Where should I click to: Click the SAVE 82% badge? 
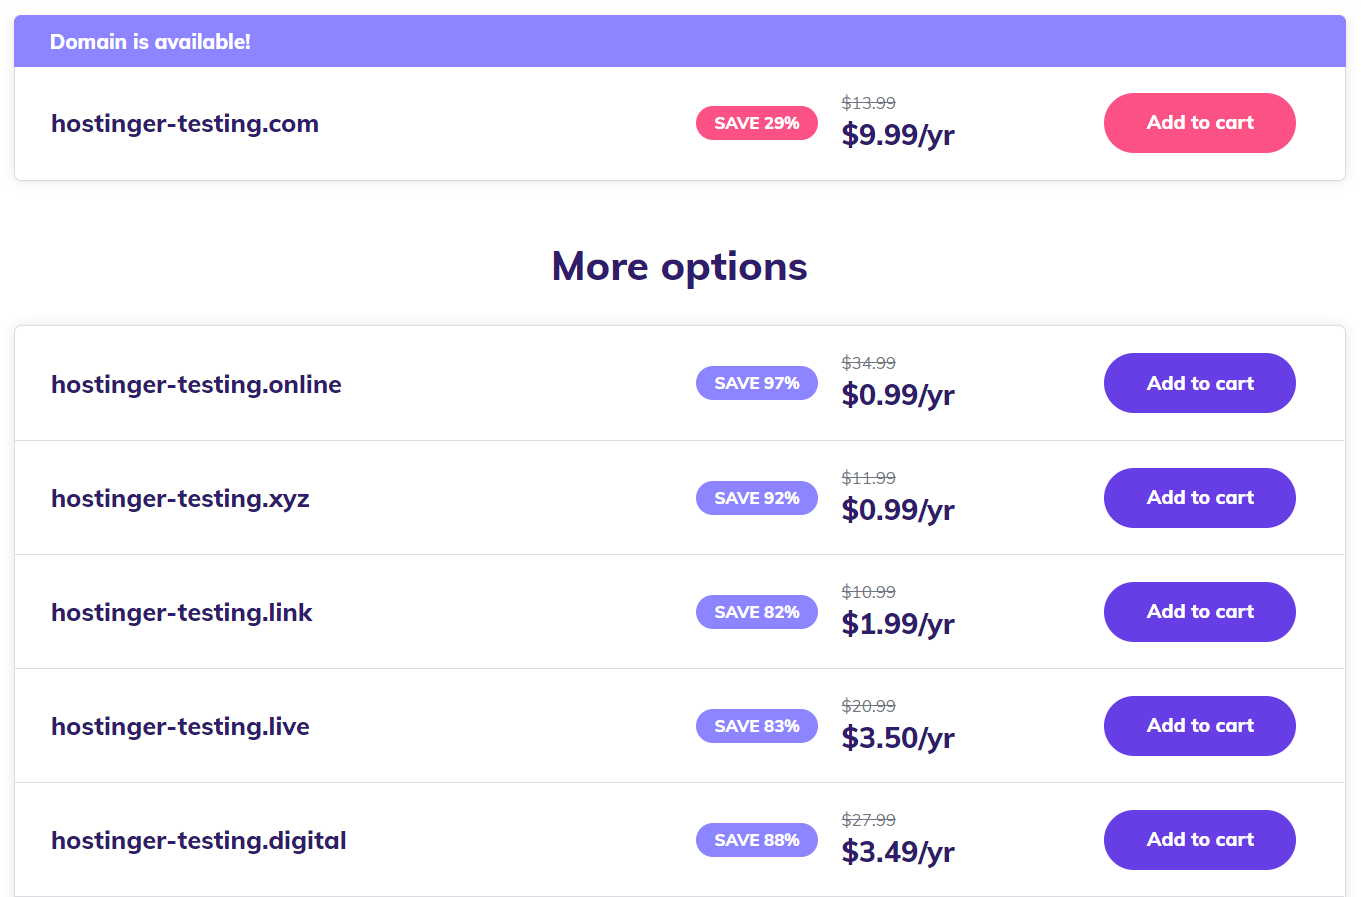click(756, 612)
